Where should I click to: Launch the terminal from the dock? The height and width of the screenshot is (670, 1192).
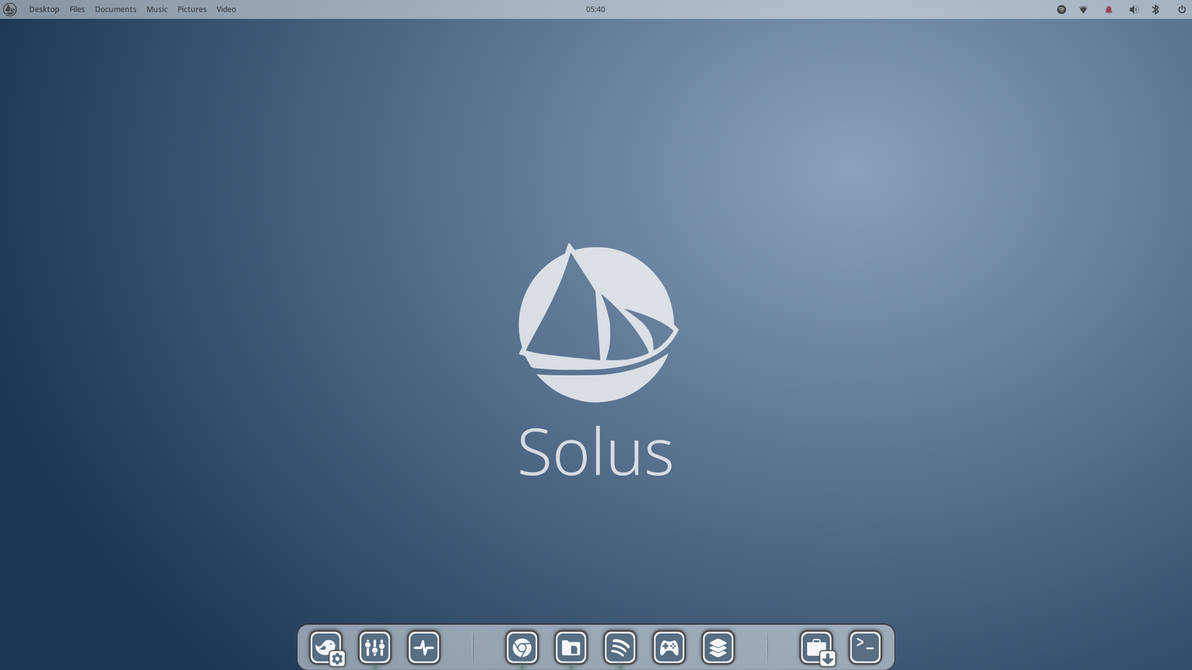click(x=865, y=647)
